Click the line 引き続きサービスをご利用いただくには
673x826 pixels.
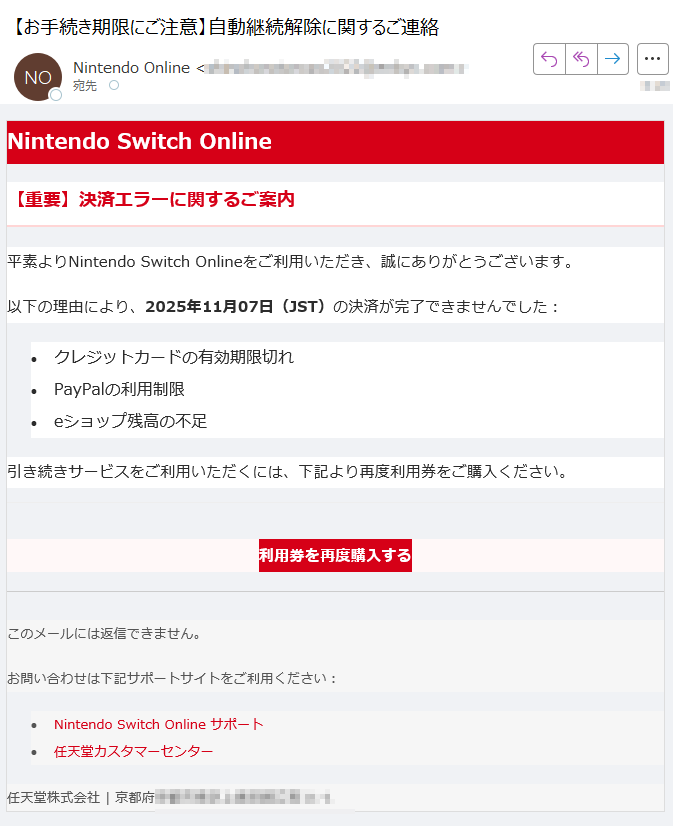click(x=288, y=471)
